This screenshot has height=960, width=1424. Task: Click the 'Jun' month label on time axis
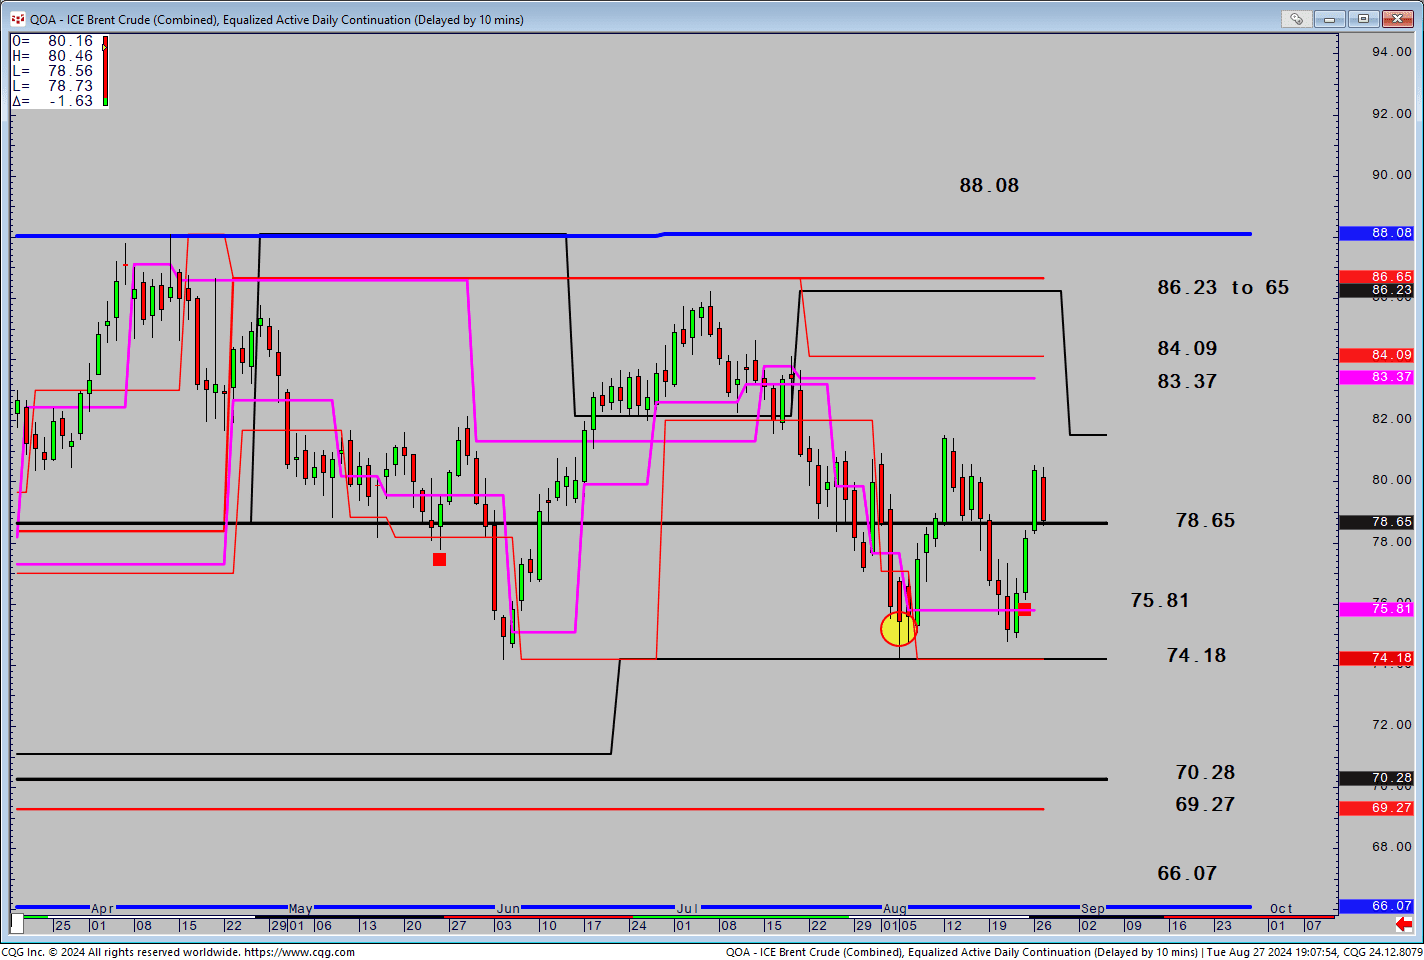[x=508, y=909]
